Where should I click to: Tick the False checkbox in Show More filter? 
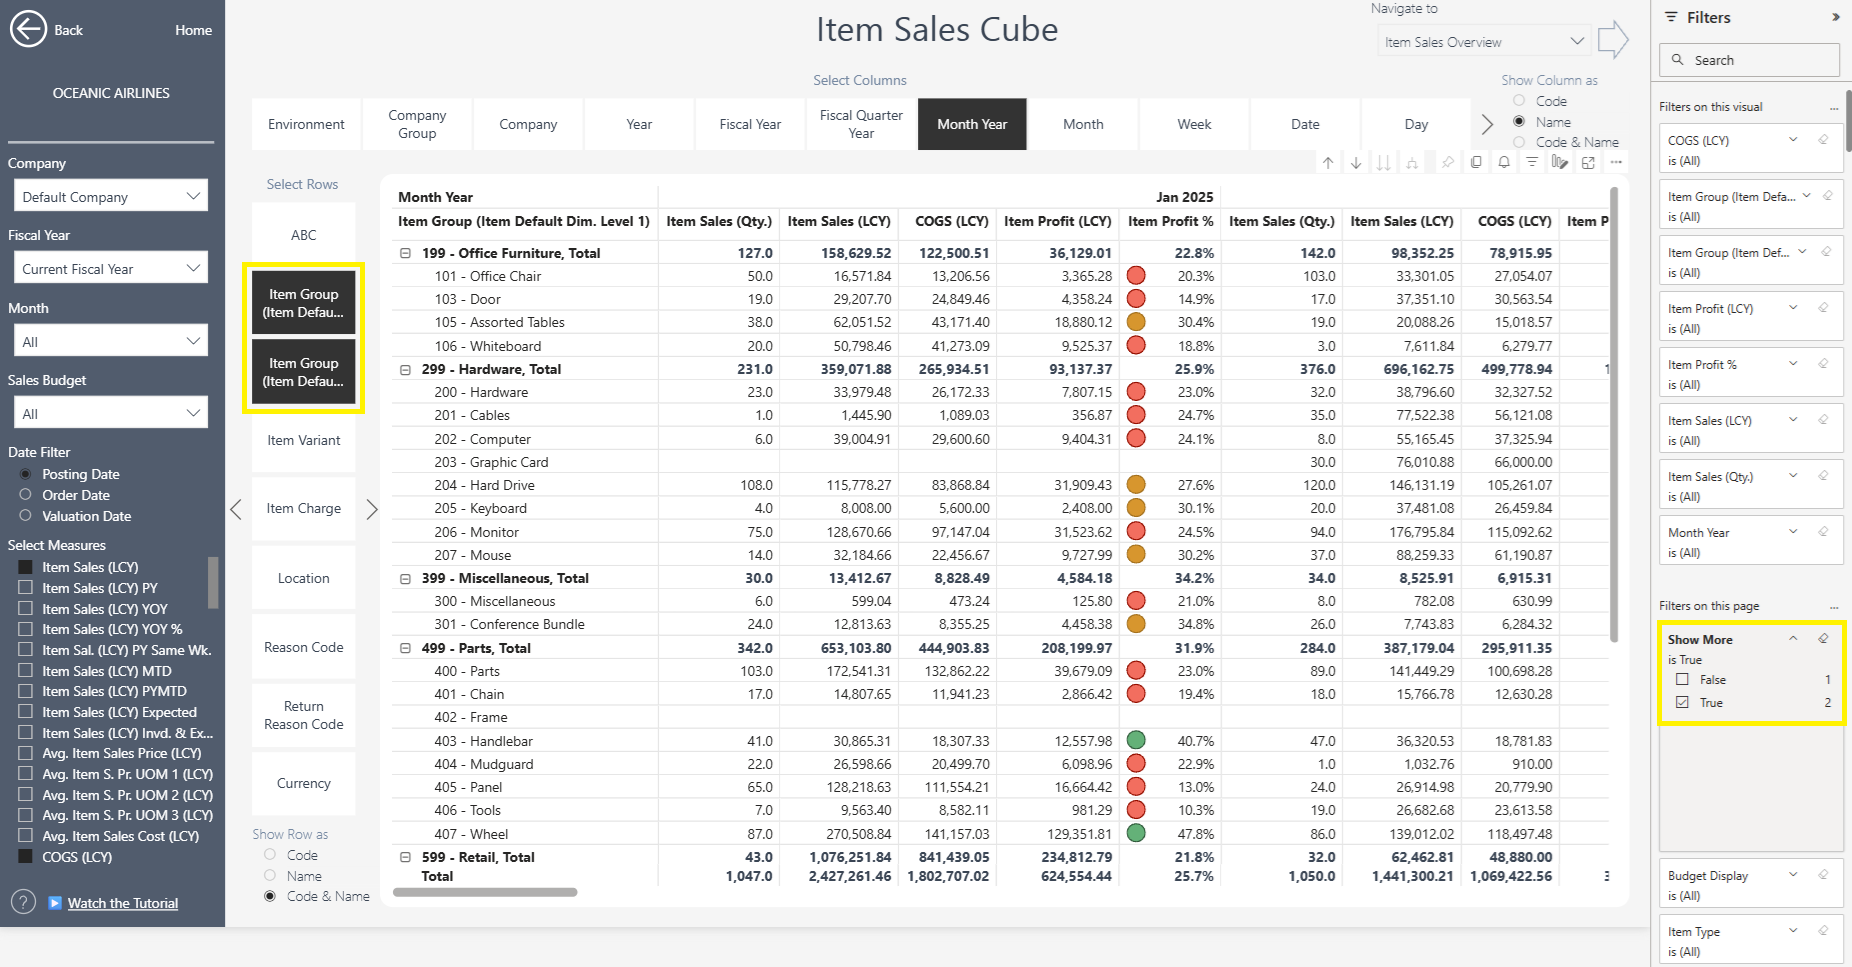[1682, 680]
